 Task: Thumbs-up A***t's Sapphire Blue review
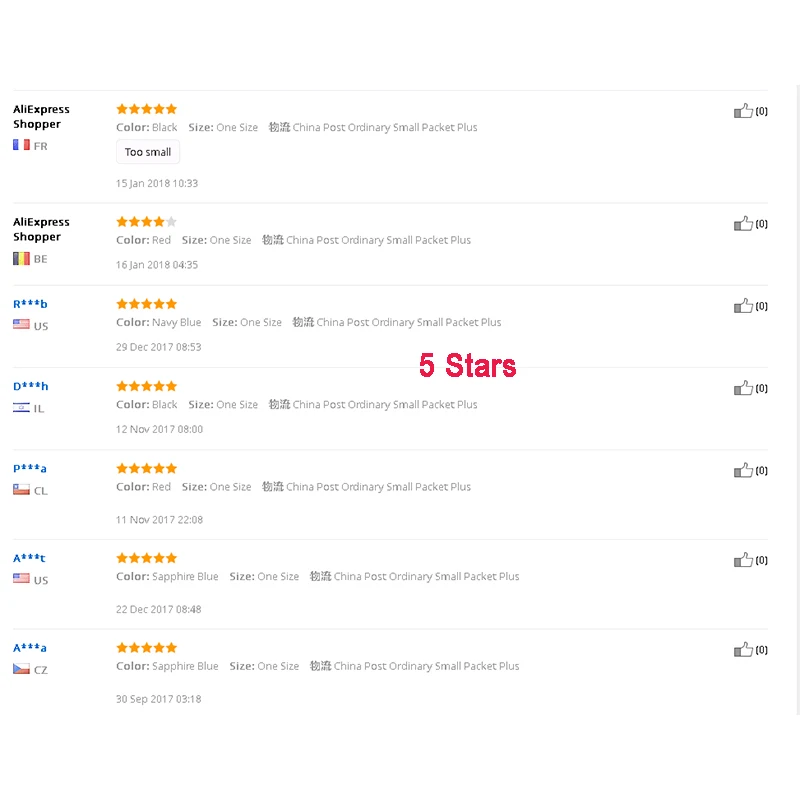click(x=743, y=560)
